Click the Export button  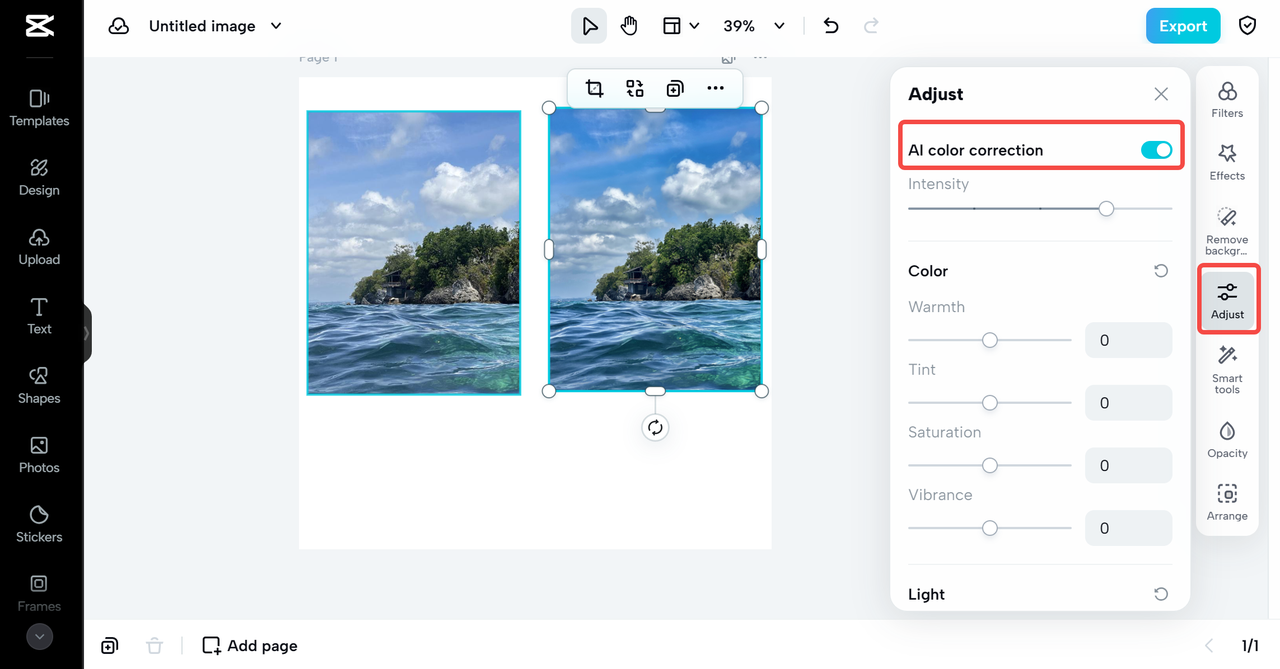1183,26
